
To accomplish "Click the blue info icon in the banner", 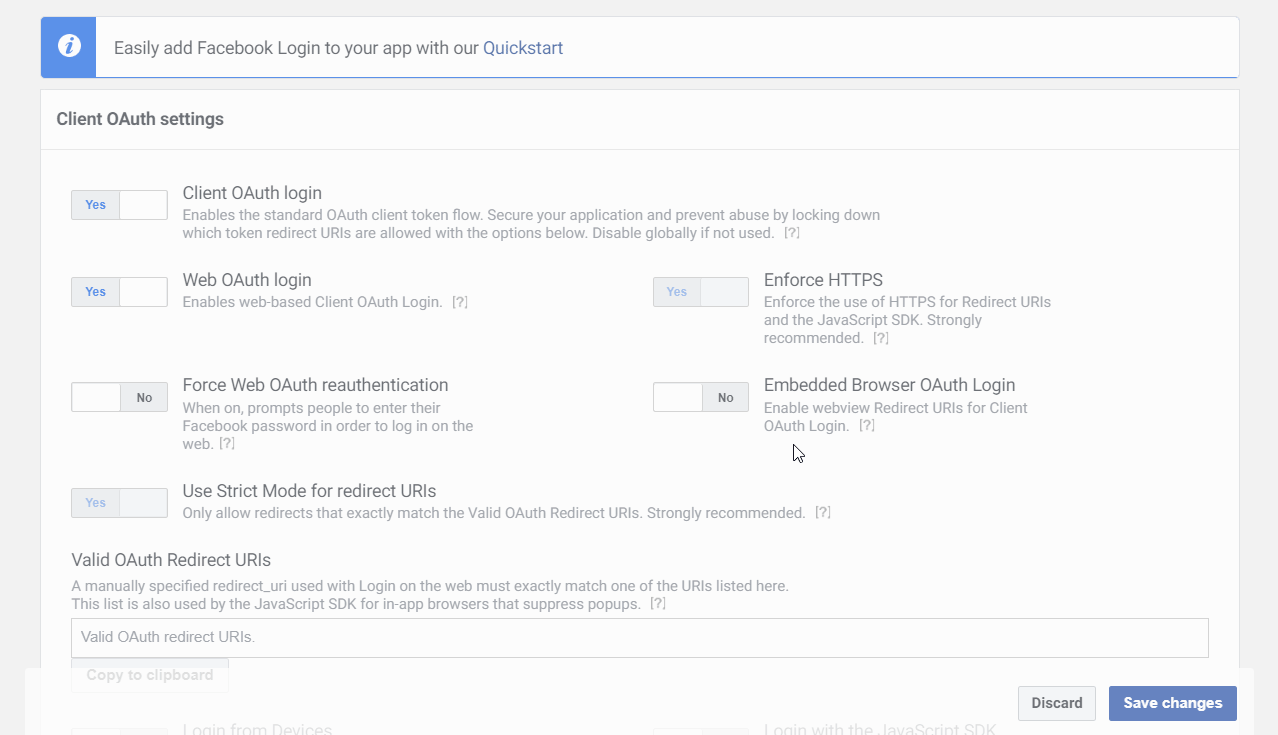I will pyautogui.click(x=68, y=46).
